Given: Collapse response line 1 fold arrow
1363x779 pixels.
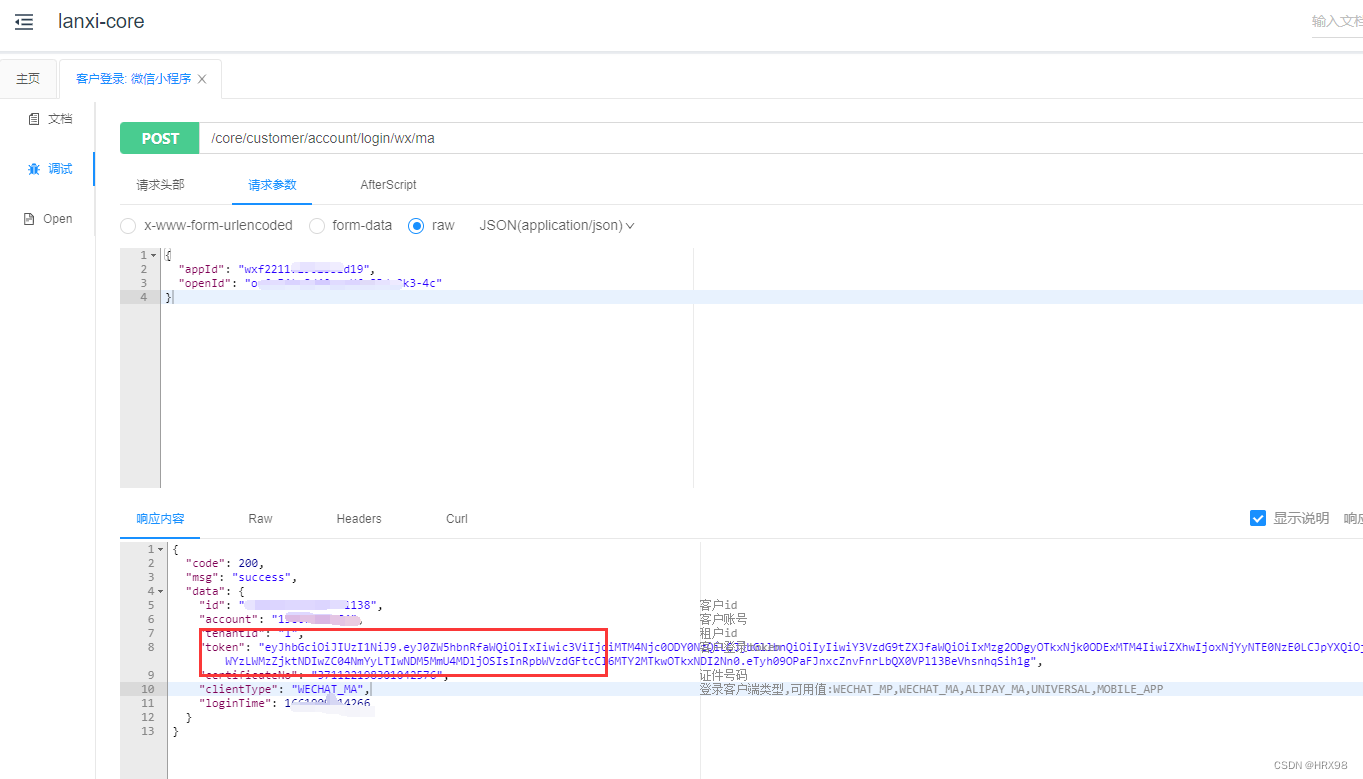Looking at the screenshot, I should 161,549.
